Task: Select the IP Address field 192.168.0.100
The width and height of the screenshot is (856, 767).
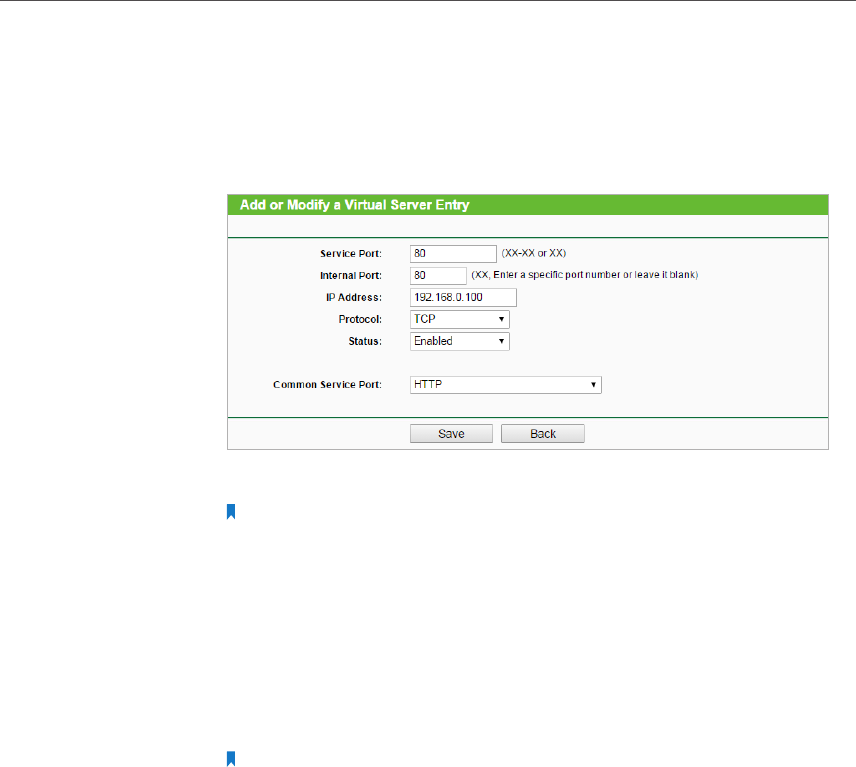Action: coord(463,298)
